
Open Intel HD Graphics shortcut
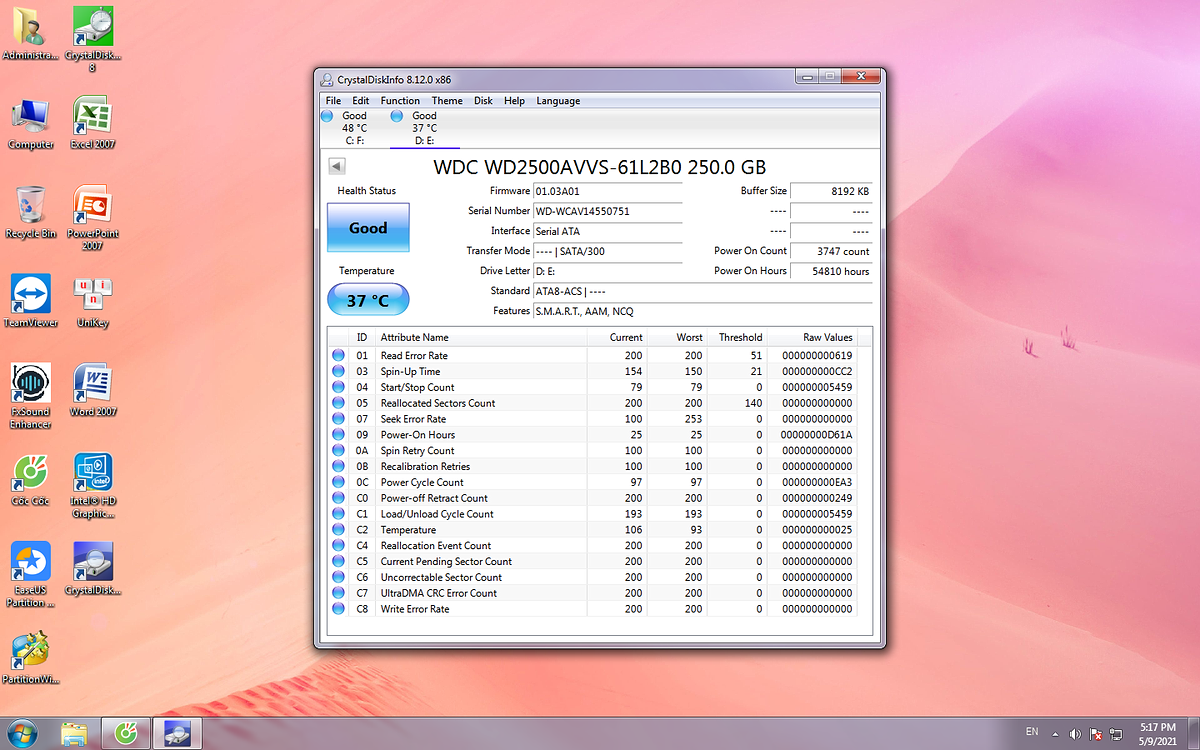[x=93, y=486]
